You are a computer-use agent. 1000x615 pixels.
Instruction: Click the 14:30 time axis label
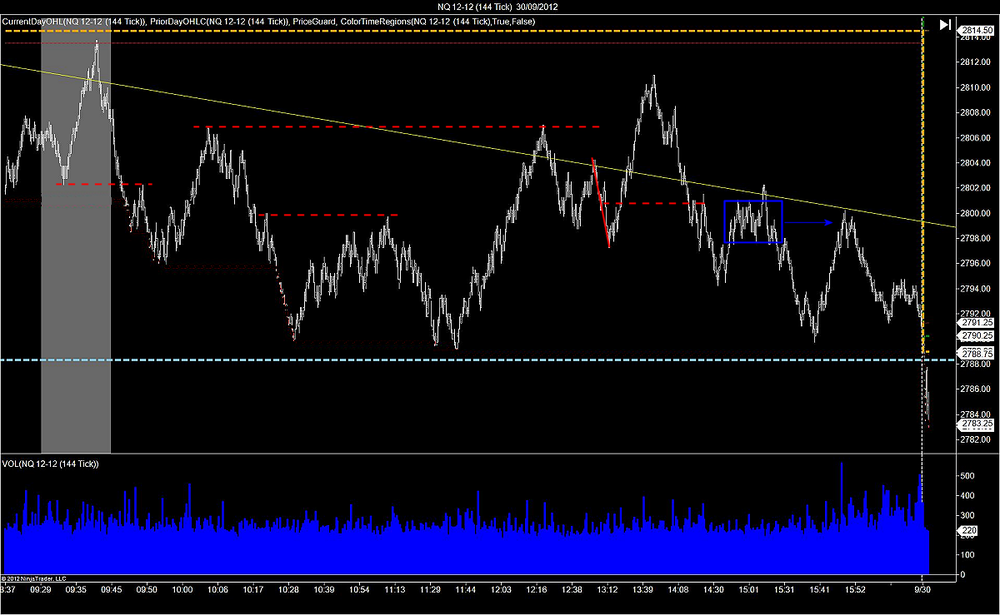point(714,589)
